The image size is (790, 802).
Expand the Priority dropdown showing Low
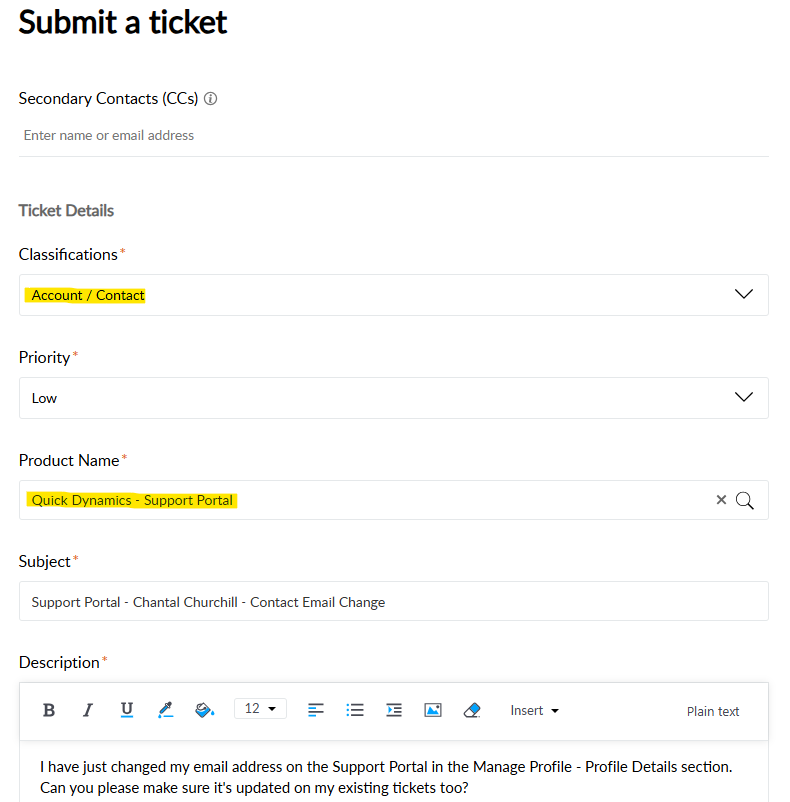point(743,398)
